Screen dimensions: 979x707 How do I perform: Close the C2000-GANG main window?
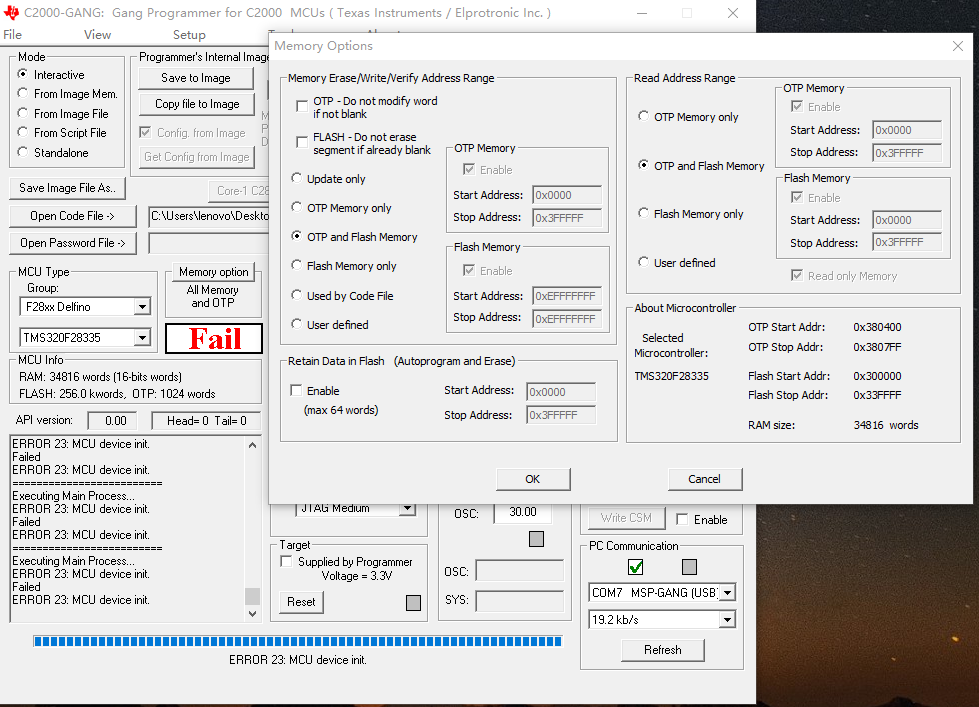point(733,13)
